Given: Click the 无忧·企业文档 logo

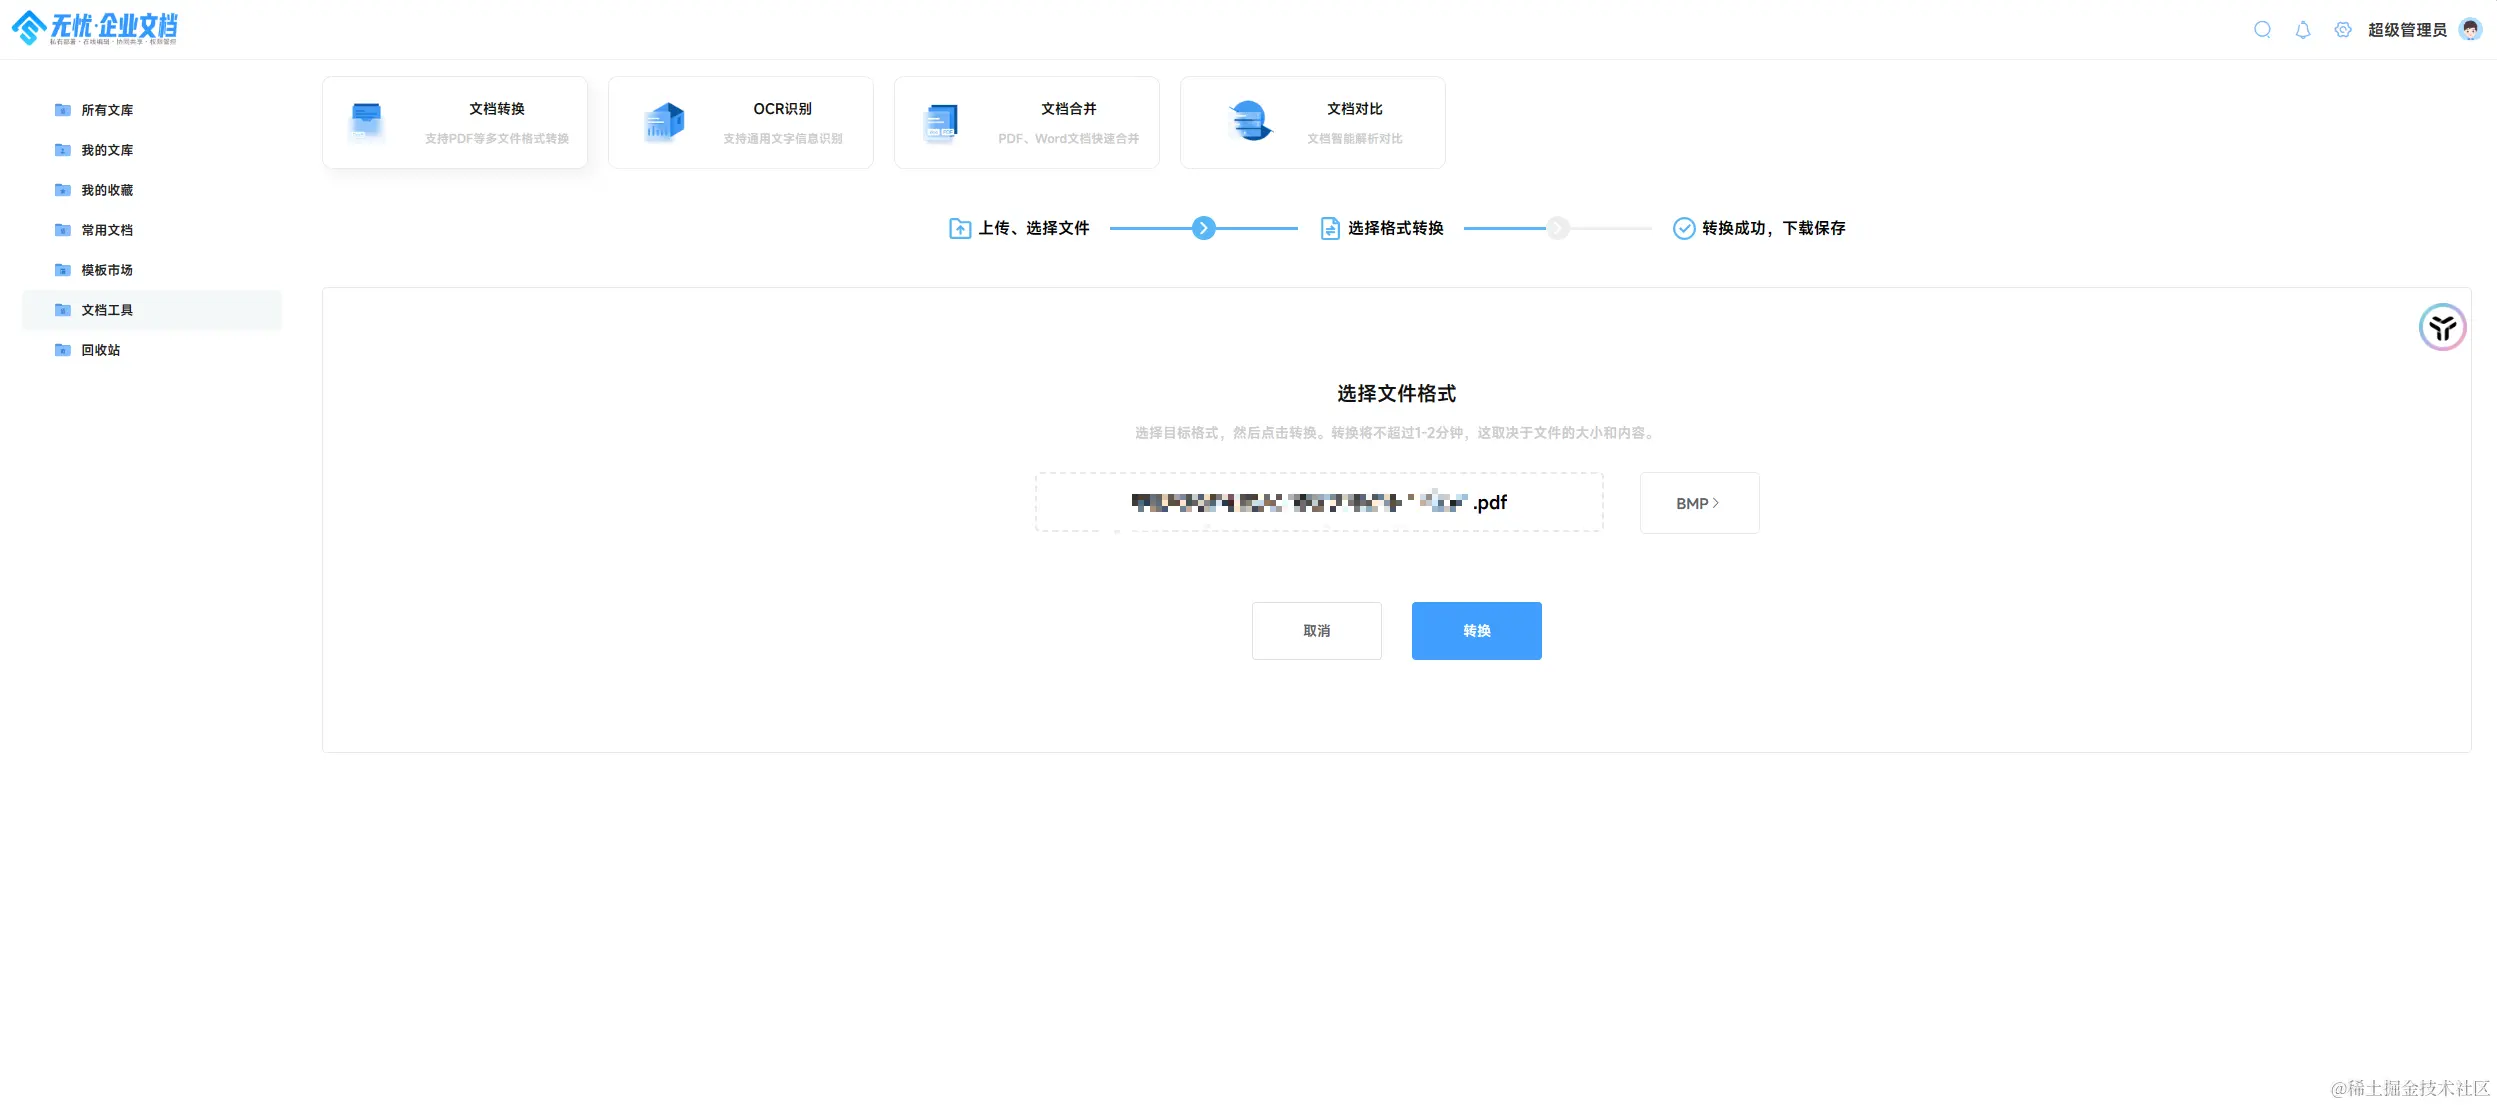Looking at the screenshot, I should [97, 27].
